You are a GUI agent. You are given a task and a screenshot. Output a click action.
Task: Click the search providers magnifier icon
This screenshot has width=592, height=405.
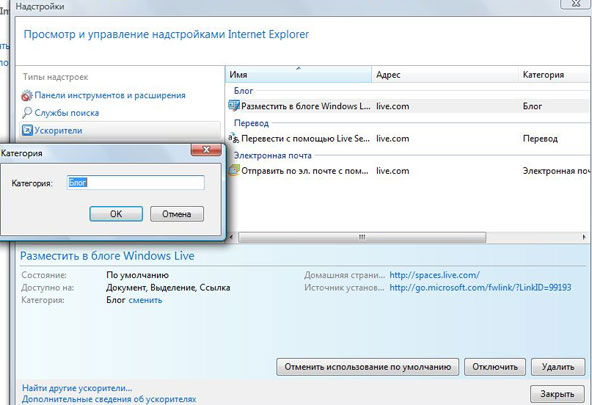pos(27,112)
